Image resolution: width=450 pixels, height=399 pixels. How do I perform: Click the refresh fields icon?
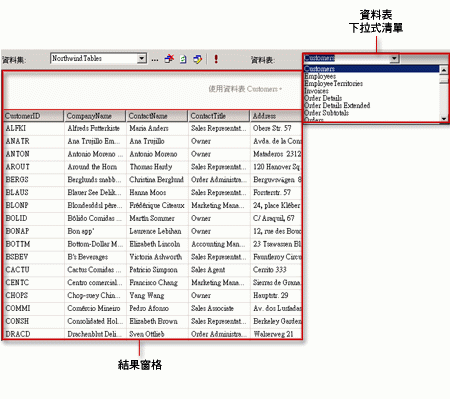[x=183, y=59]
